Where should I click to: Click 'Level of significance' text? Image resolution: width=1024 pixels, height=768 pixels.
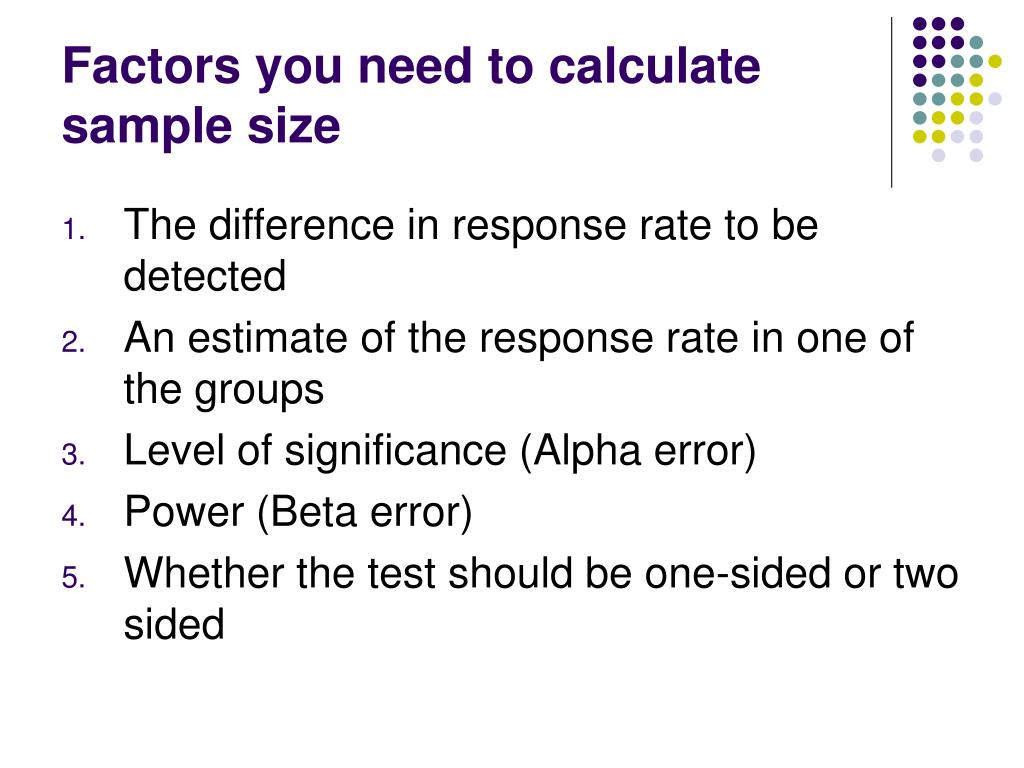315,452
